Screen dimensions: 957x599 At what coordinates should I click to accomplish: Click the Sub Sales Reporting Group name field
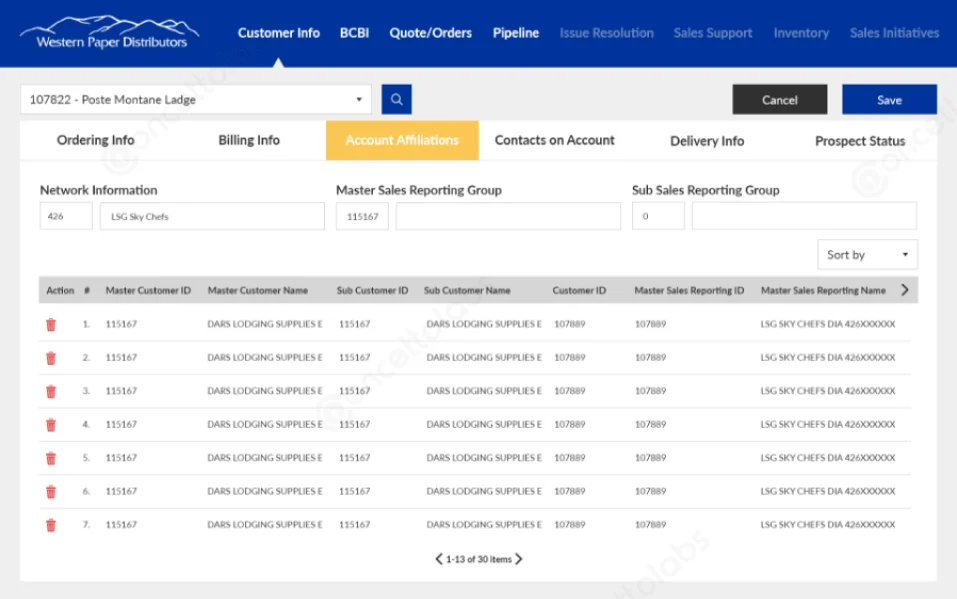pos(804,215)
